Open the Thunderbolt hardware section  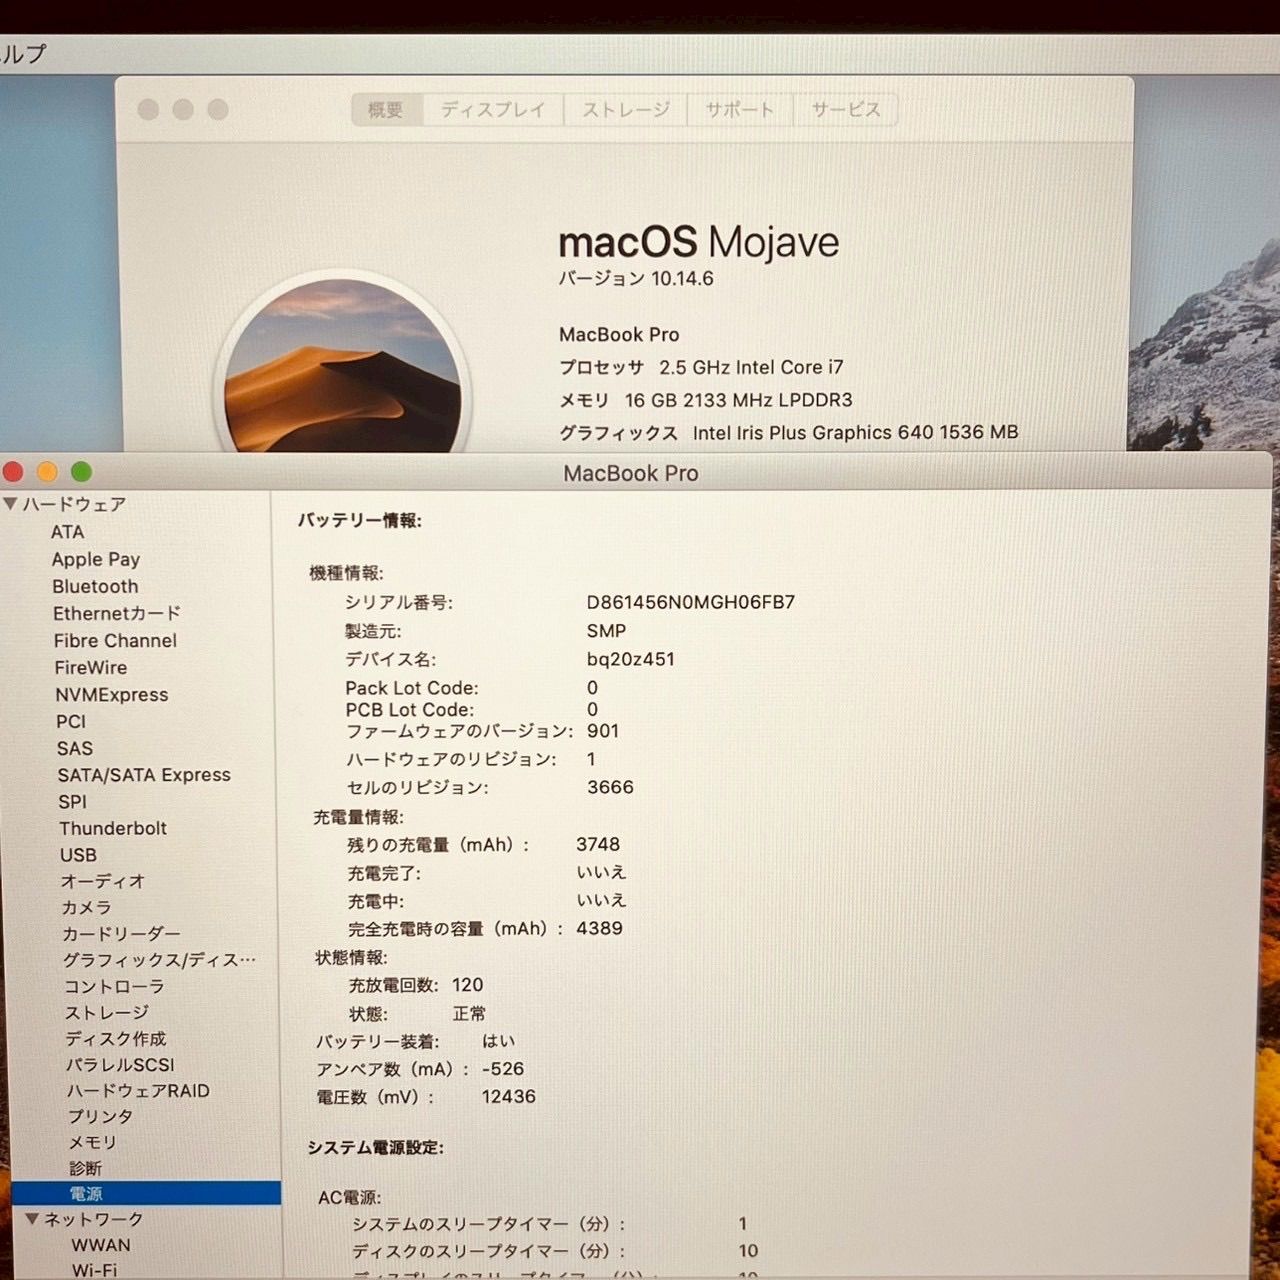(x=112, y=828)
